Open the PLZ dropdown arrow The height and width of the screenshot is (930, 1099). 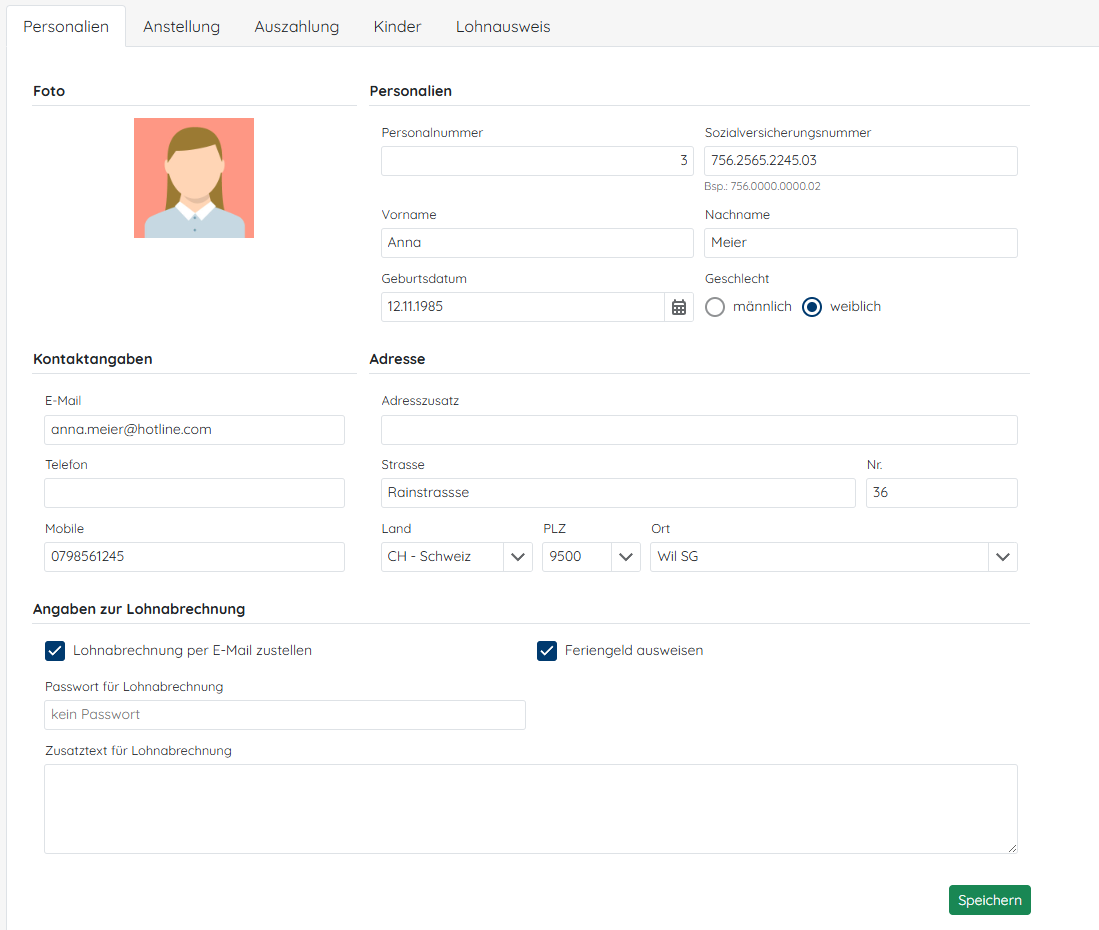[x=626, y=557]
